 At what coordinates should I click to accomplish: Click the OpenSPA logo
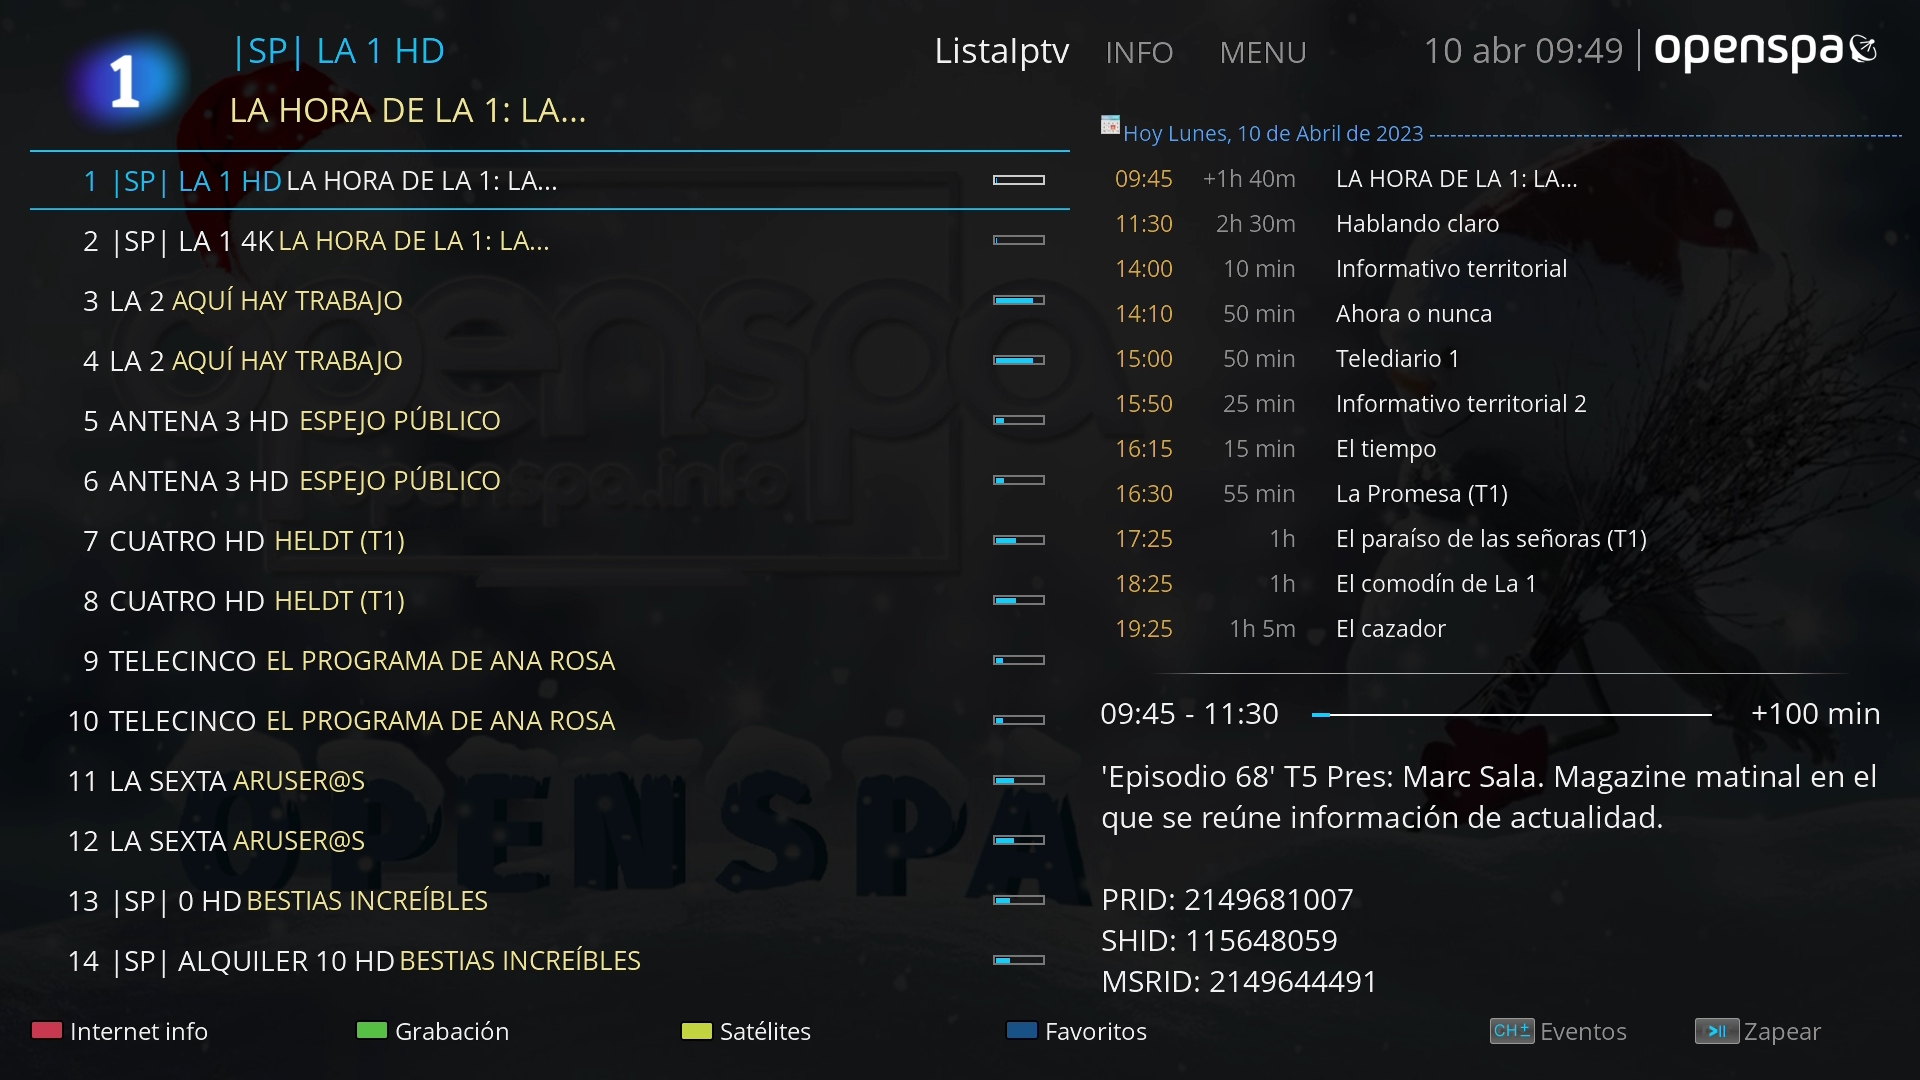tap(1764, 50)
